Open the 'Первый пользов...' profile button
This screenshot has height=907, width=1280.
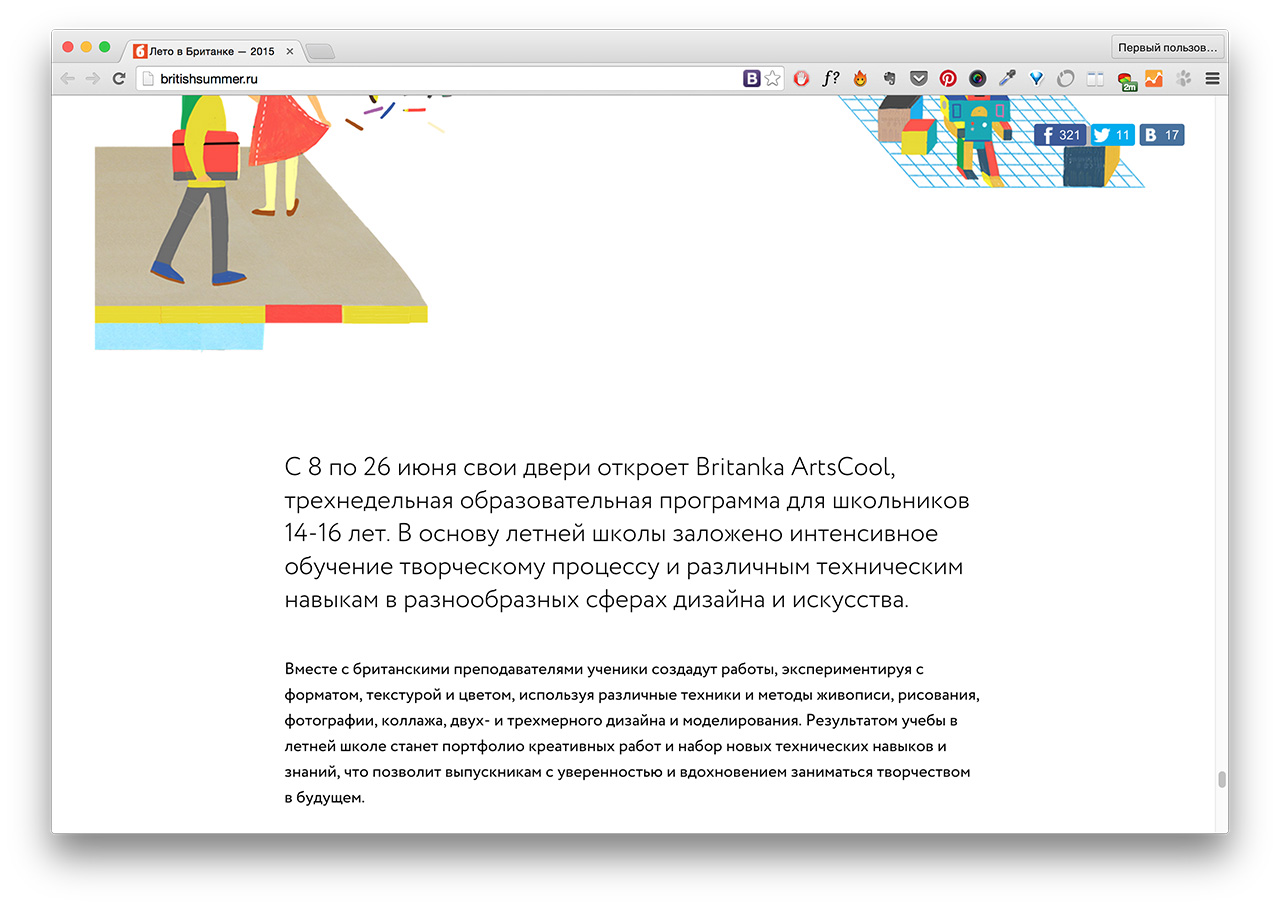pyautogui.click(x=1168, y=47)
